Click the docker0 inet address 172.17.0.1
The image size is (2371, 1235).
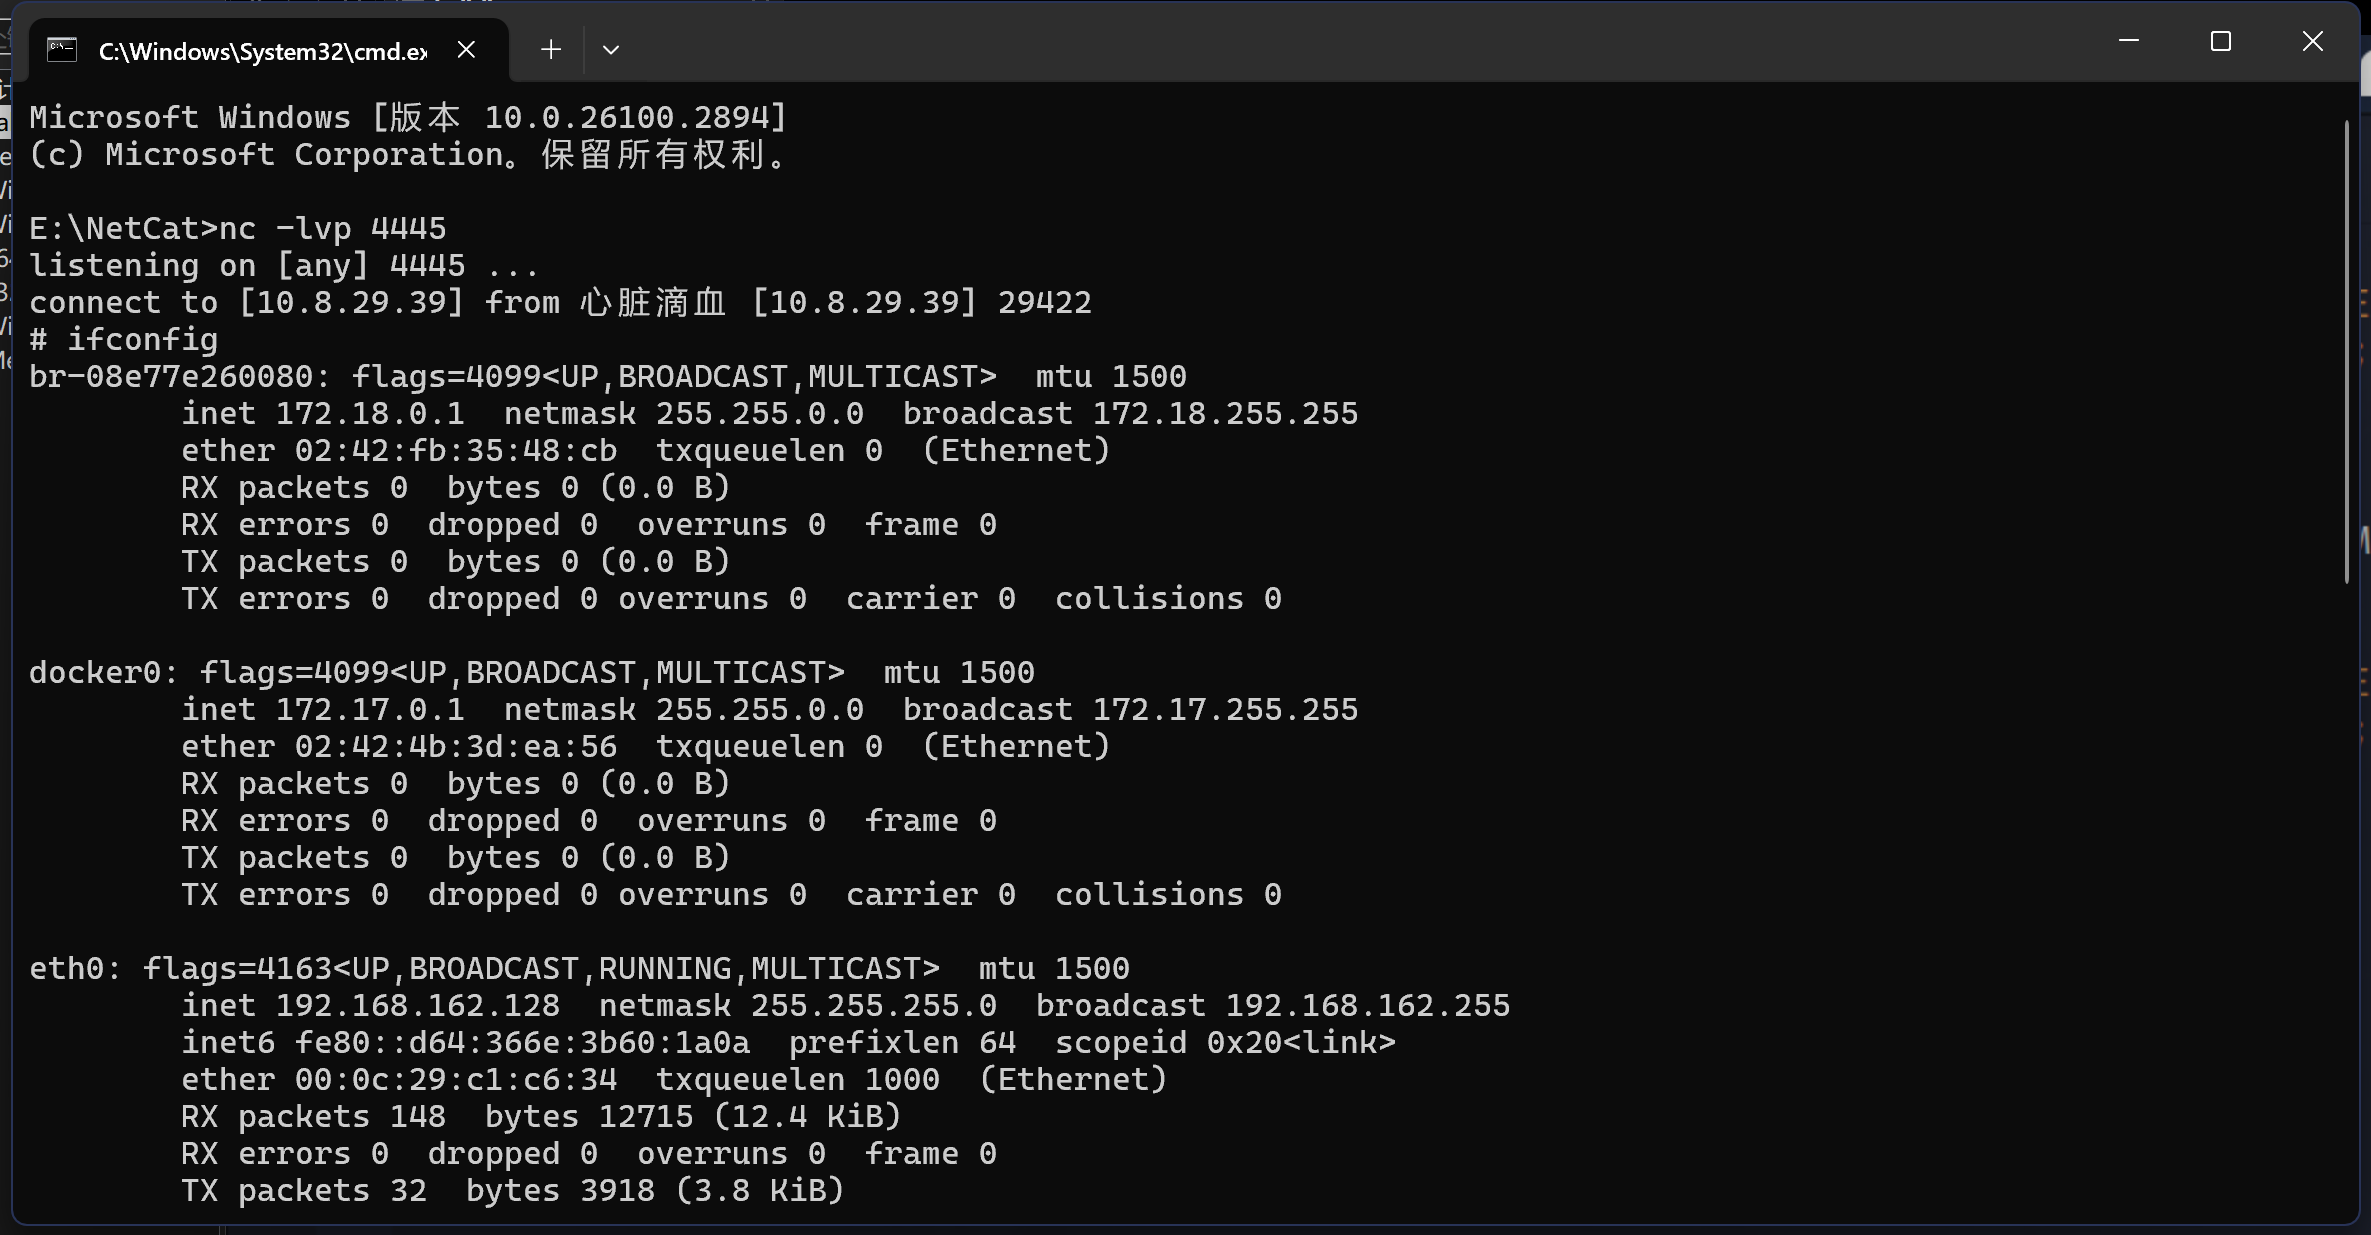click(370, 710)
